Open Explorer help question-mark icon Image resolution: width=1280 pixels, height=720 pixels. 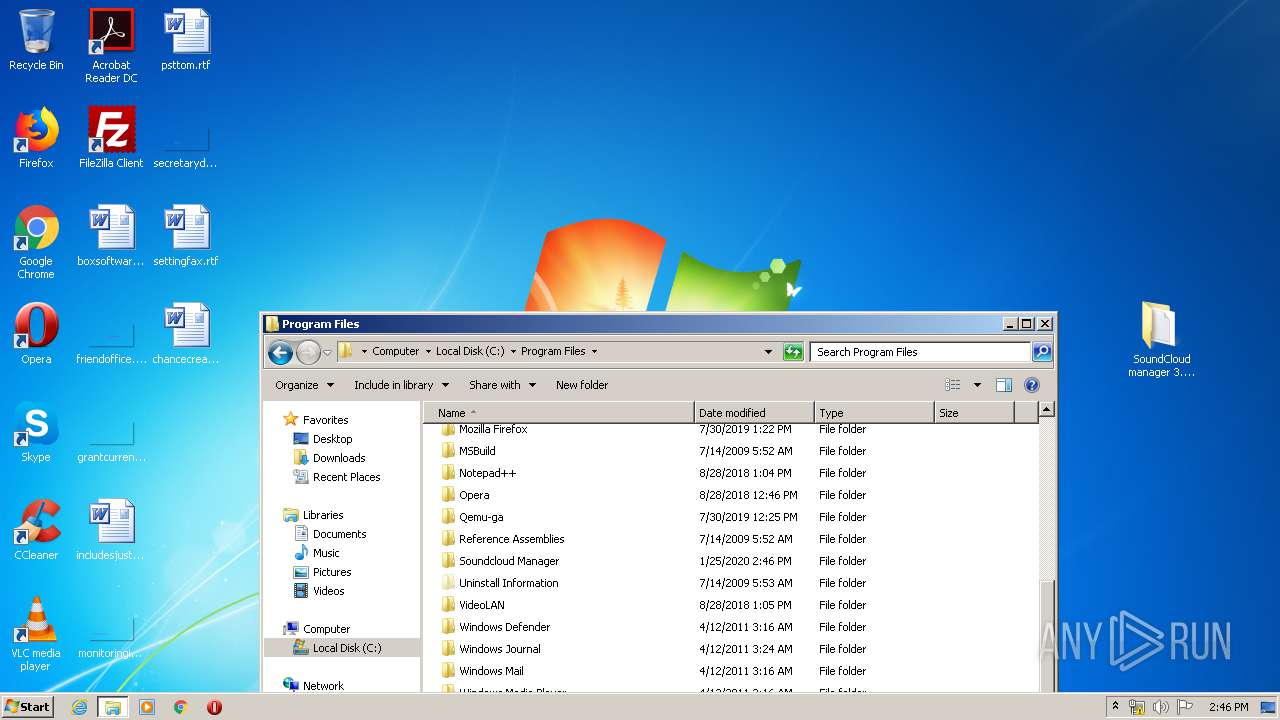tap(1032, 385)
